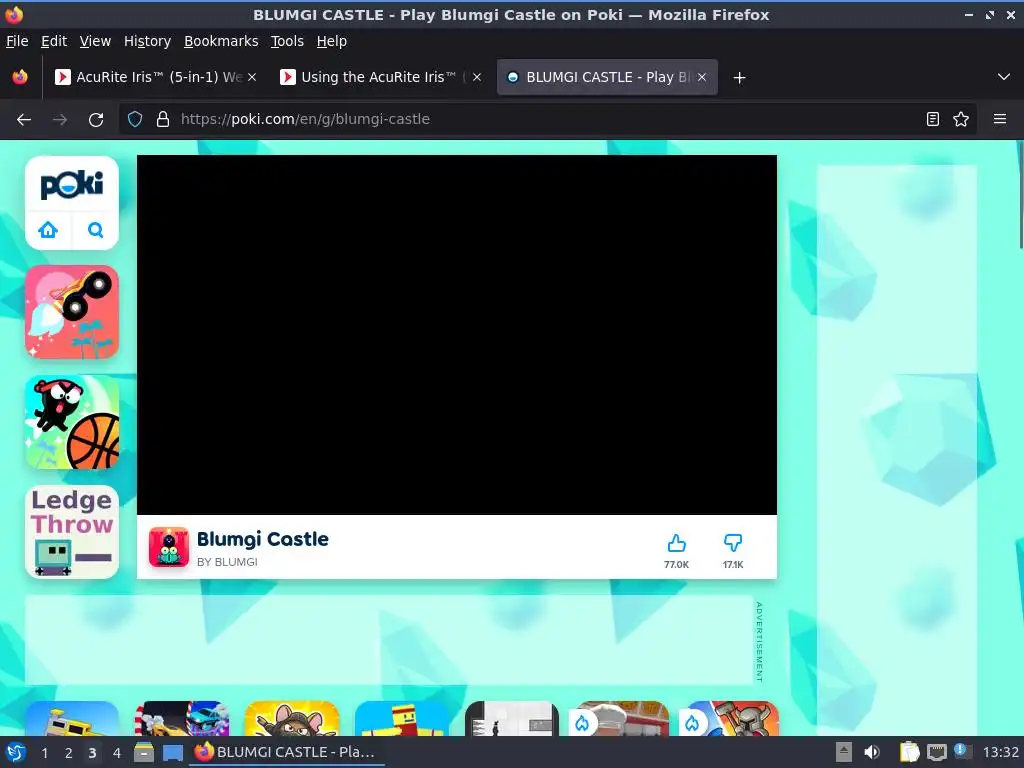Go back with the browser back arrow
This screenshot has height=768, width=1024.
[x=24, y=120]
